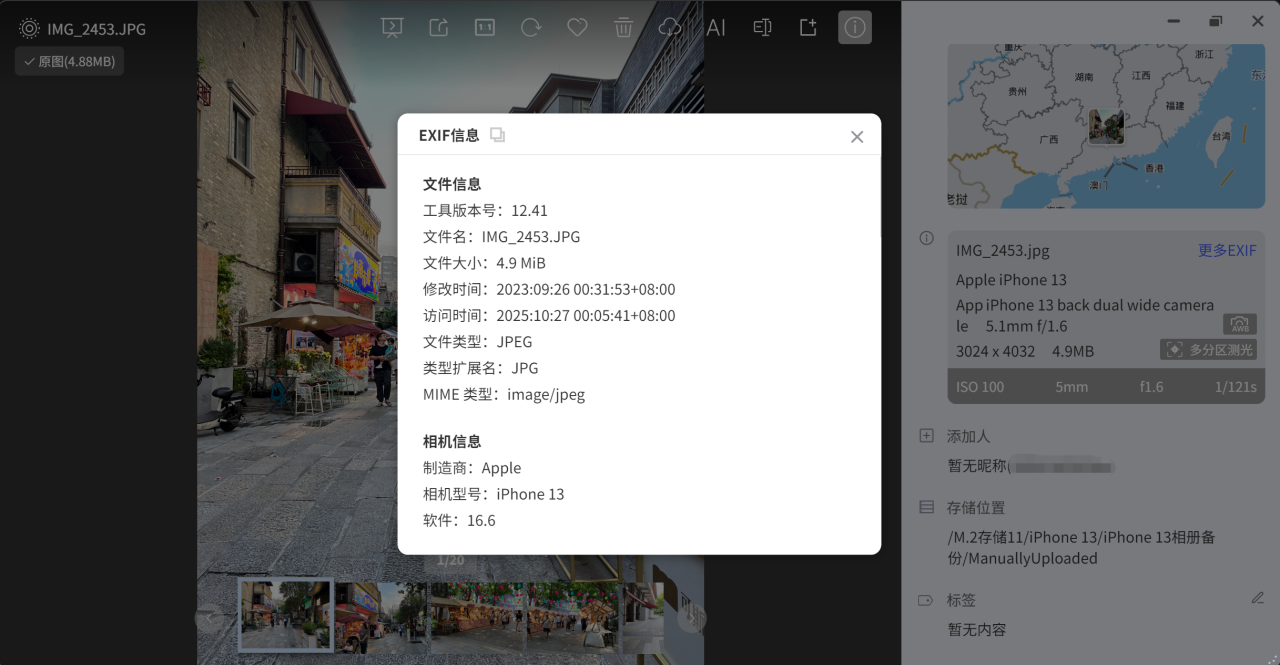The height and width of the screenshot is (665, 1280).
Task: Open the AI tool in toolbar
Action: coord(716,28)
